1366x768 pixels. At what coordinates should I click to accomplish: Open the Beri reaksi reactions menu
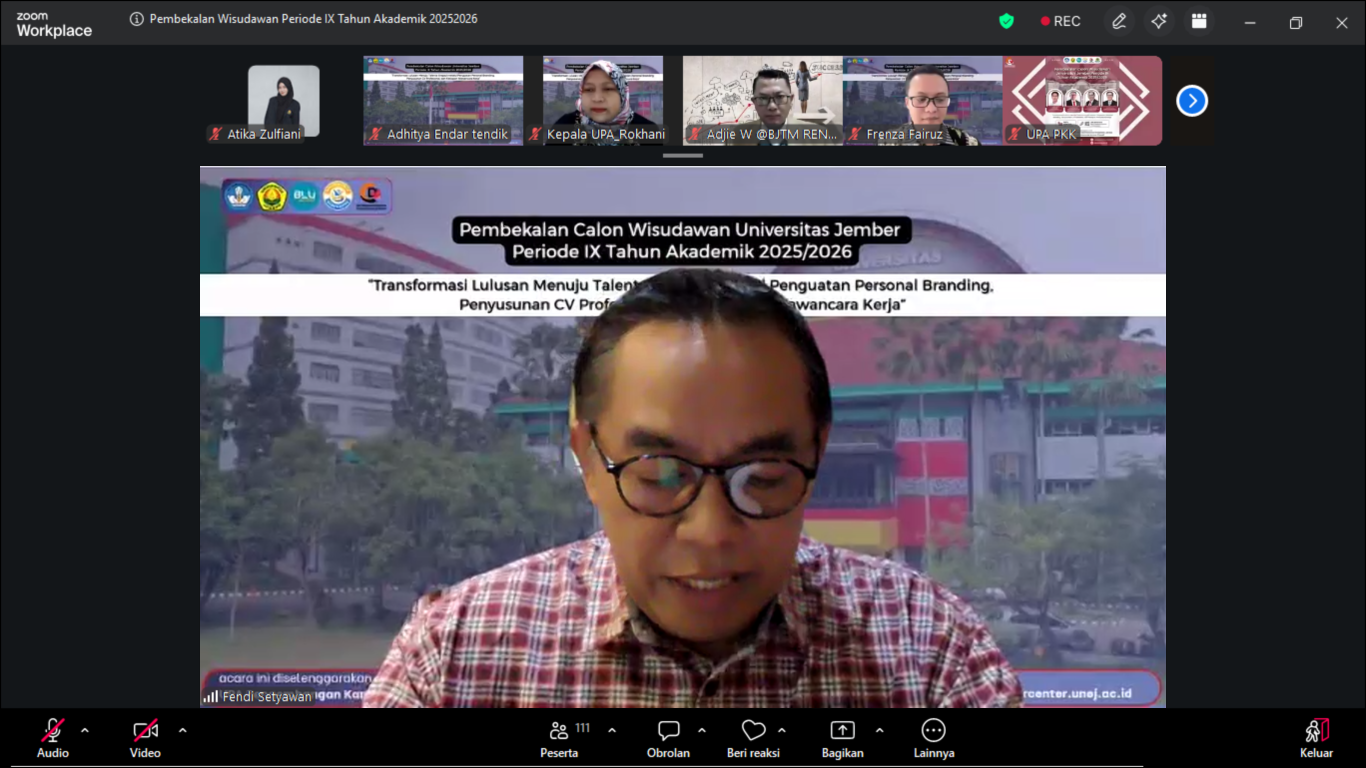click(x=753, y=738)
